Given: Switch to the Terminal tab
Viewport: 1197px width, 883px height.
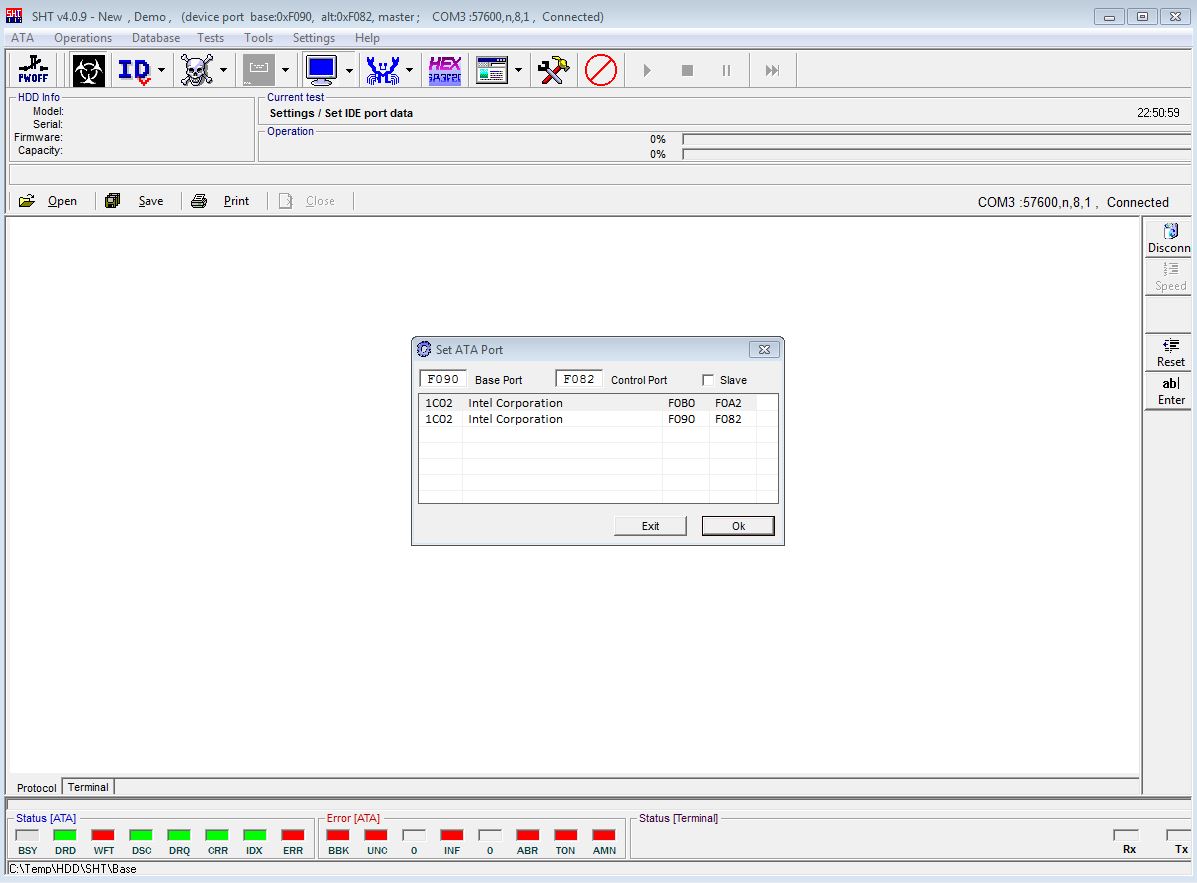Looking at the screenshot, I should click(88, 787).
